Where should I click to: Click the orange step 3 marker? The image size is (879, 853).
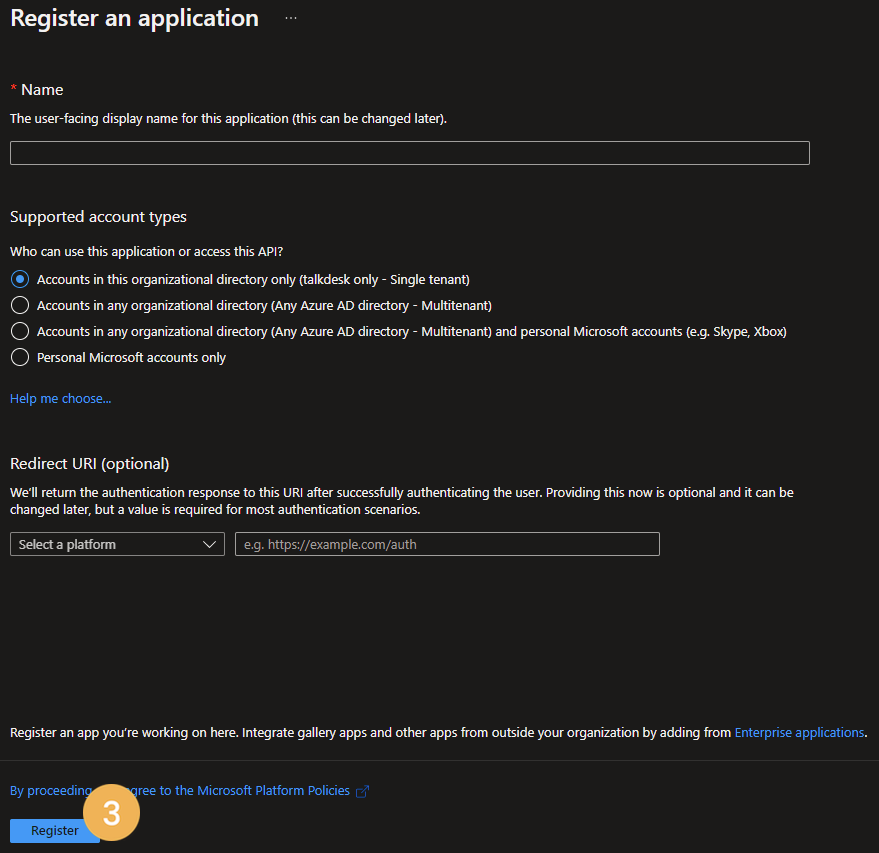coord(111,812)
